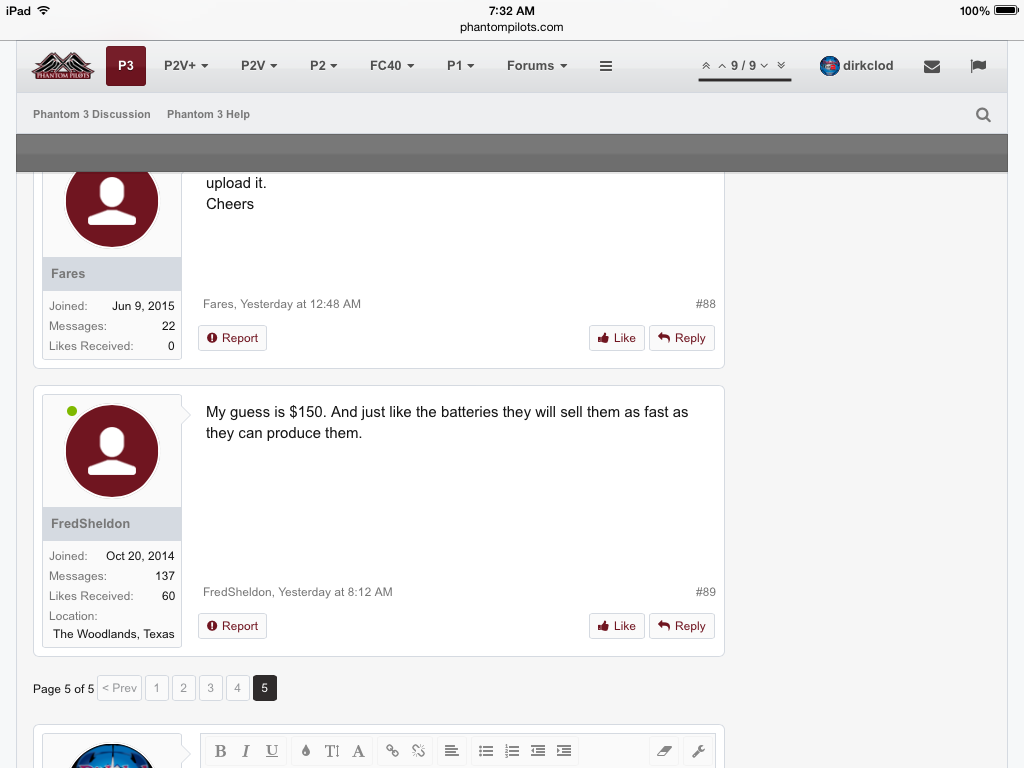Screen dimensions: 1024x768
Task: Open Fares user avatar
Action: (112, 209)
